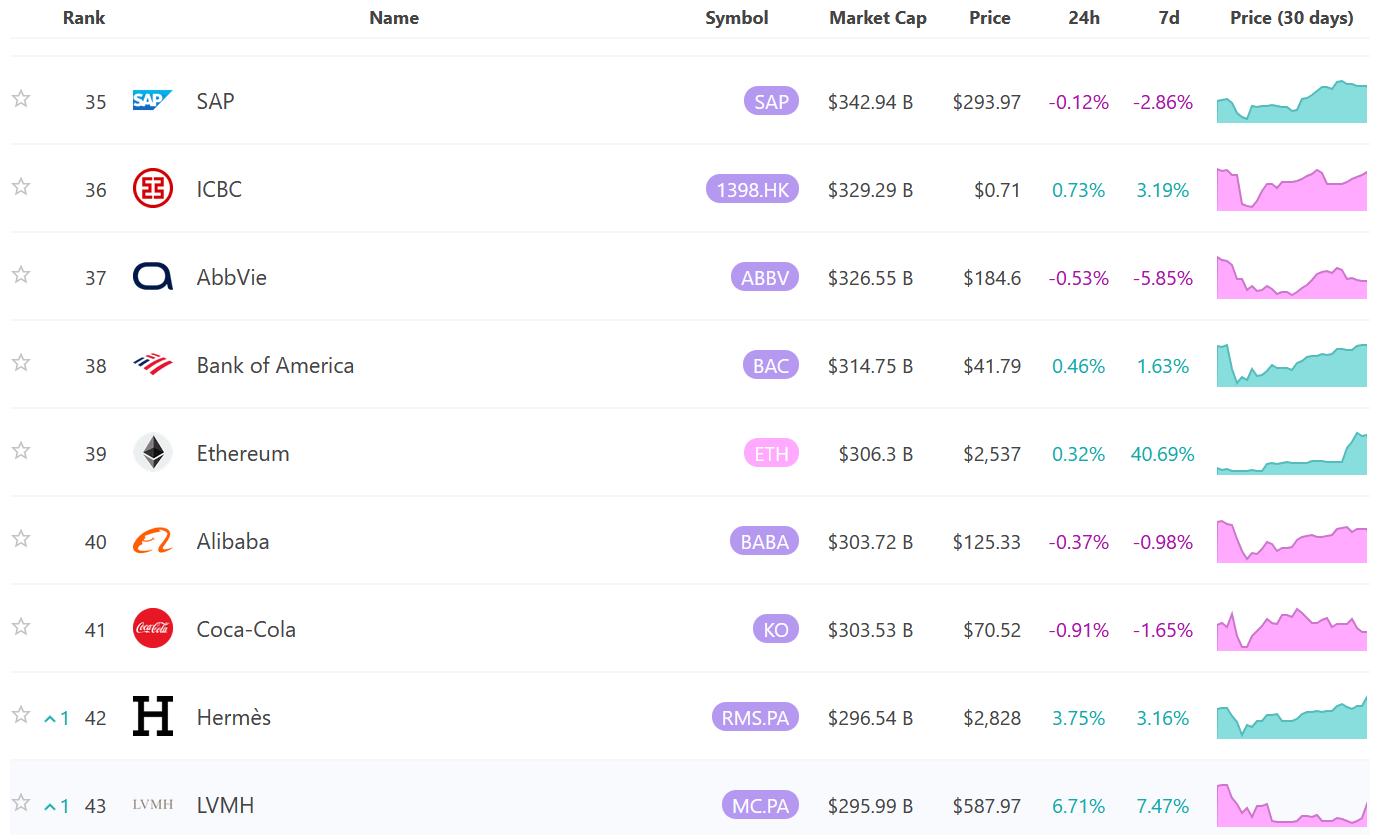Click Ethereum 7d value 40.69%
This screenshot has width=1378, height=835.
coord(1163,454)
